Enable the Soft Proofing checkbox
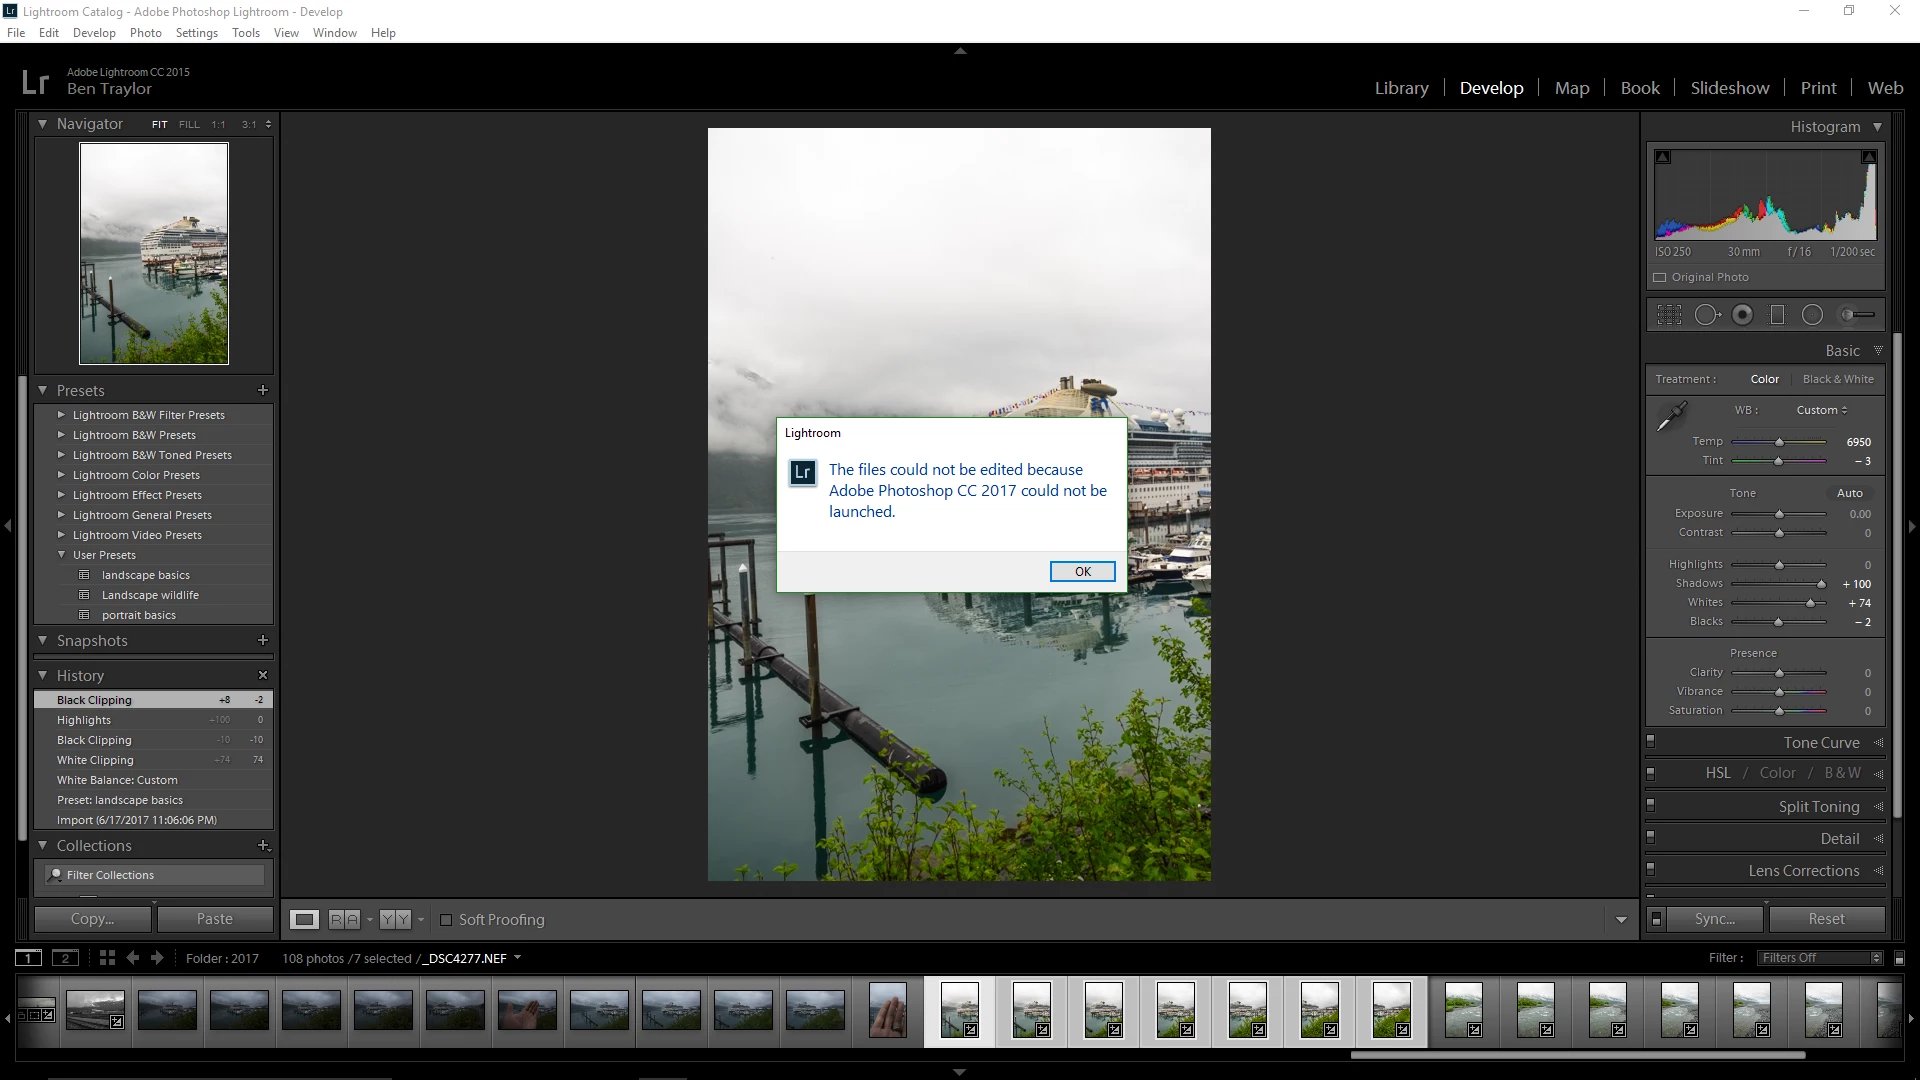Image resolution: width=1920 pixels, height=1080 pixels. [x=446, y=920]
